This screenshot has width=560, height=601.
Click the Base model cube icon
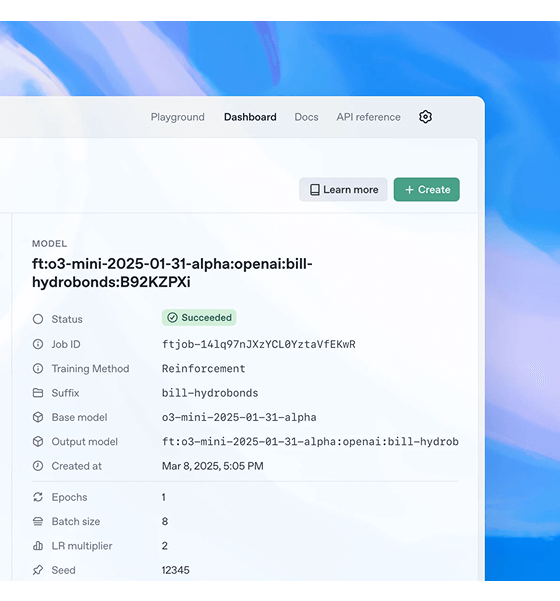click(x=38, y=417)
